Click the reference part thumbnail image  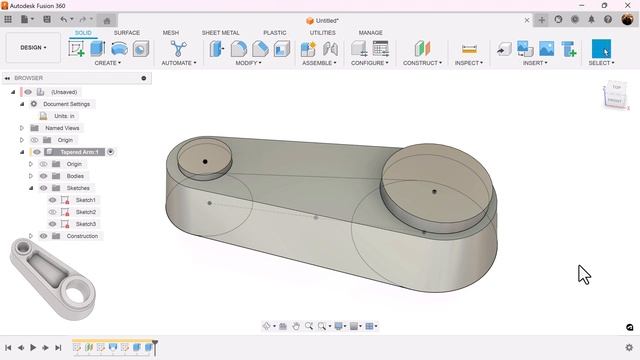[x=52, y=279]
